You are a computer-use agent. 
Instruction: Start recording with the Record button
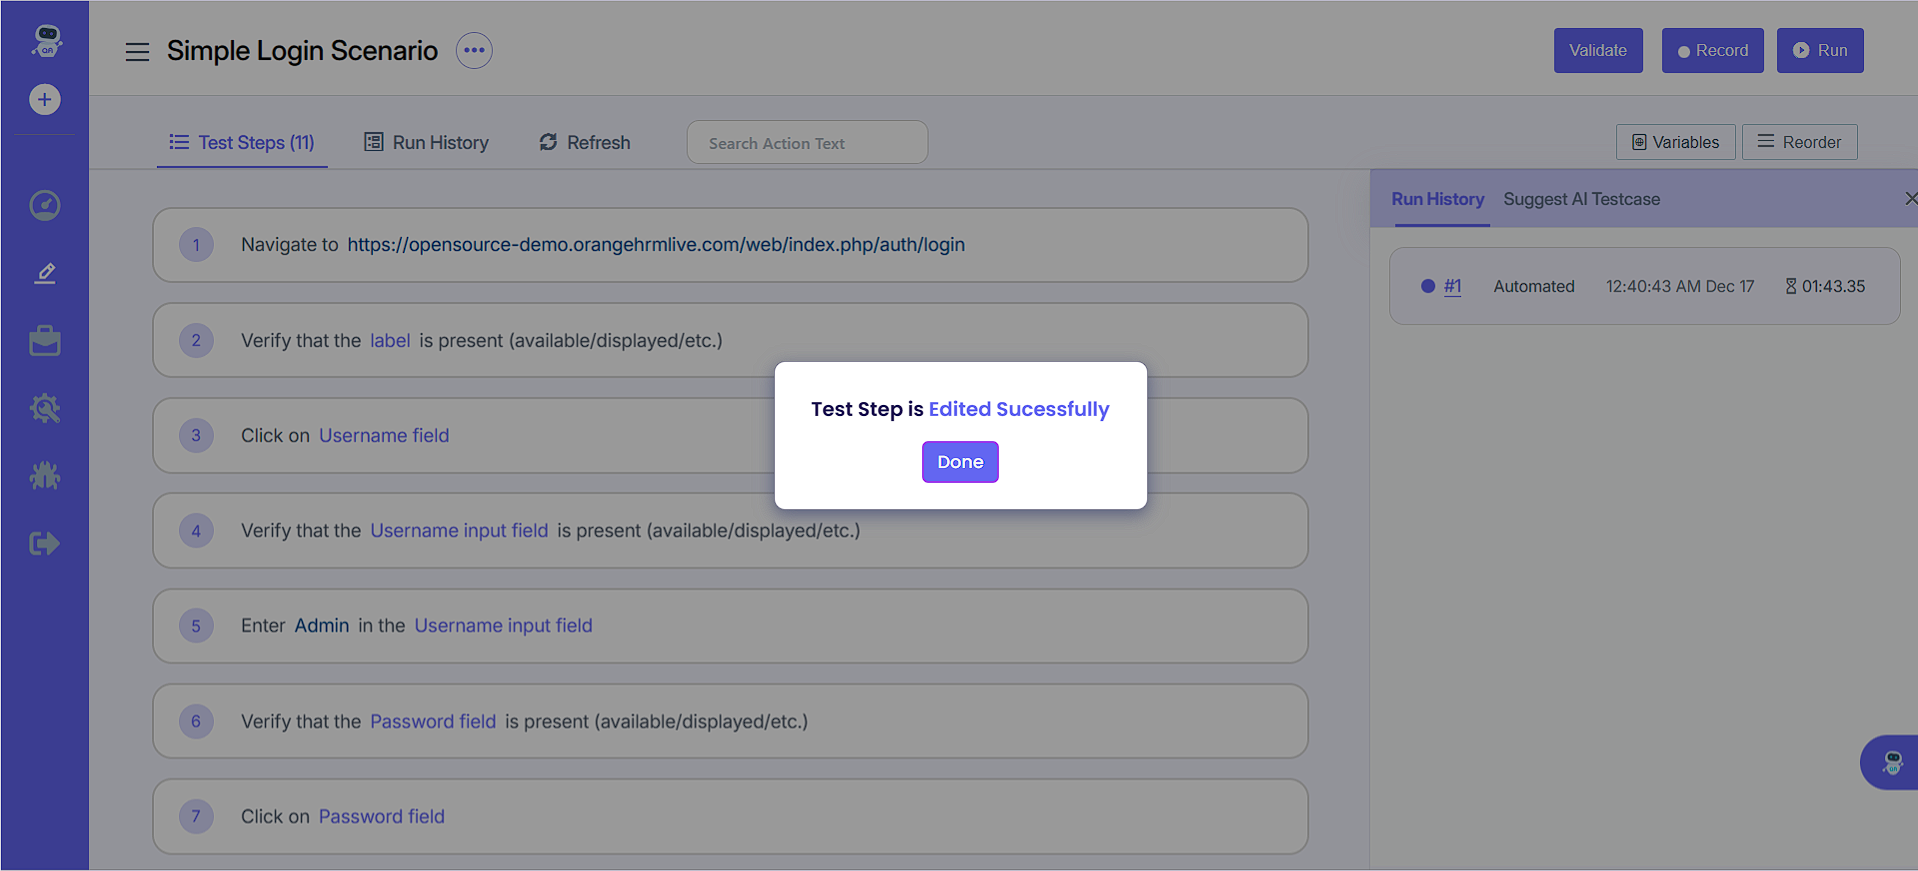point(1712,51)
